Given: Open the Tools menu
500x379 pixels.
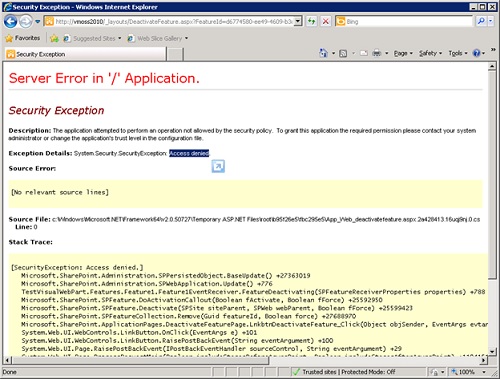Looking at the screenshot, I should [458, 53].
